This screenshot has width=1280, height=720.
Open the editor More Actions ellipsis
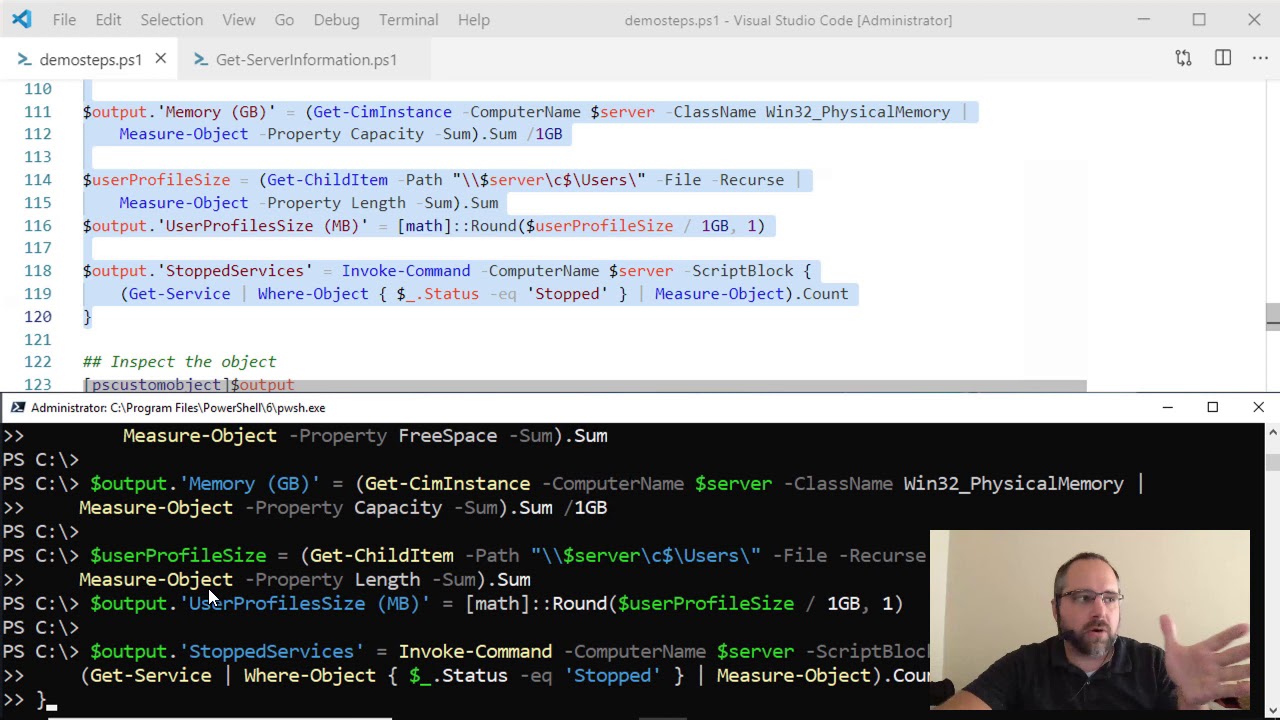coord(1259,59)
